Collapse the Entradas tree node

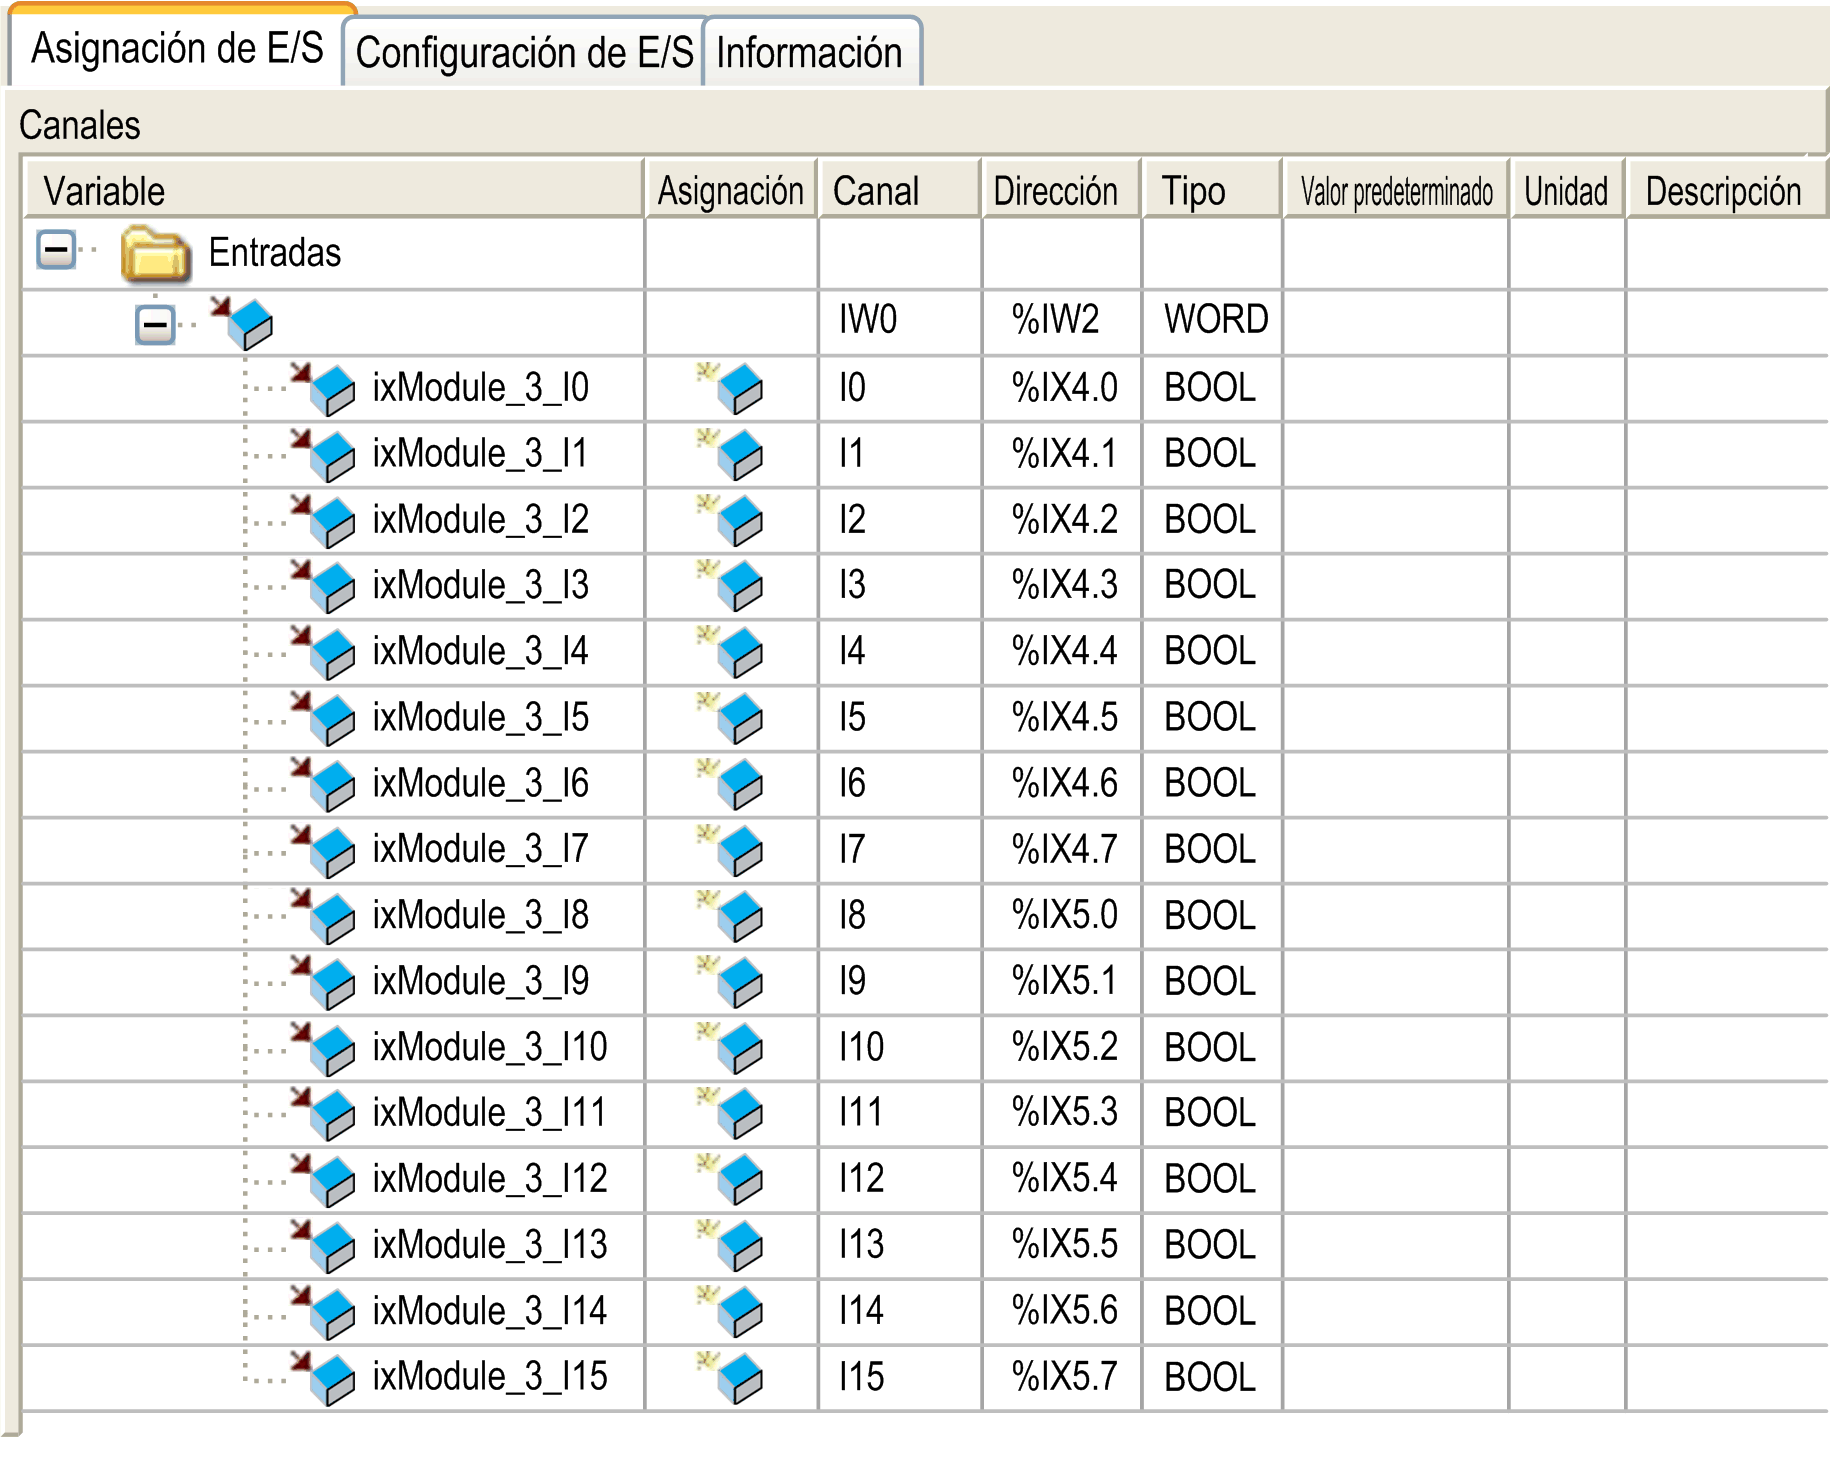(x=57, y=250)
